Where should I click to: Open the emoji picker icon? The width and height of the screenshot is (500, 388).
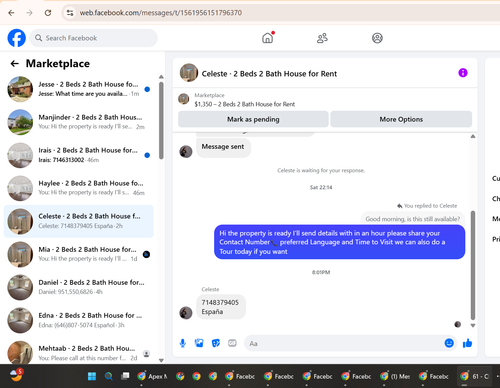click(449, 343)
